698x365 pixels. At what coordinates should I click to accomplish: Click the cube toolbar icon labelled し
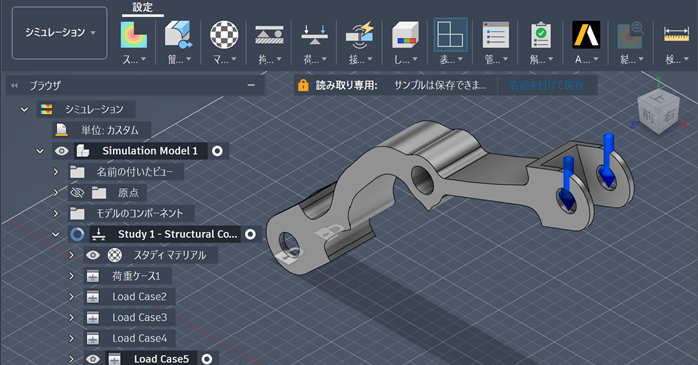pos(405,35)
